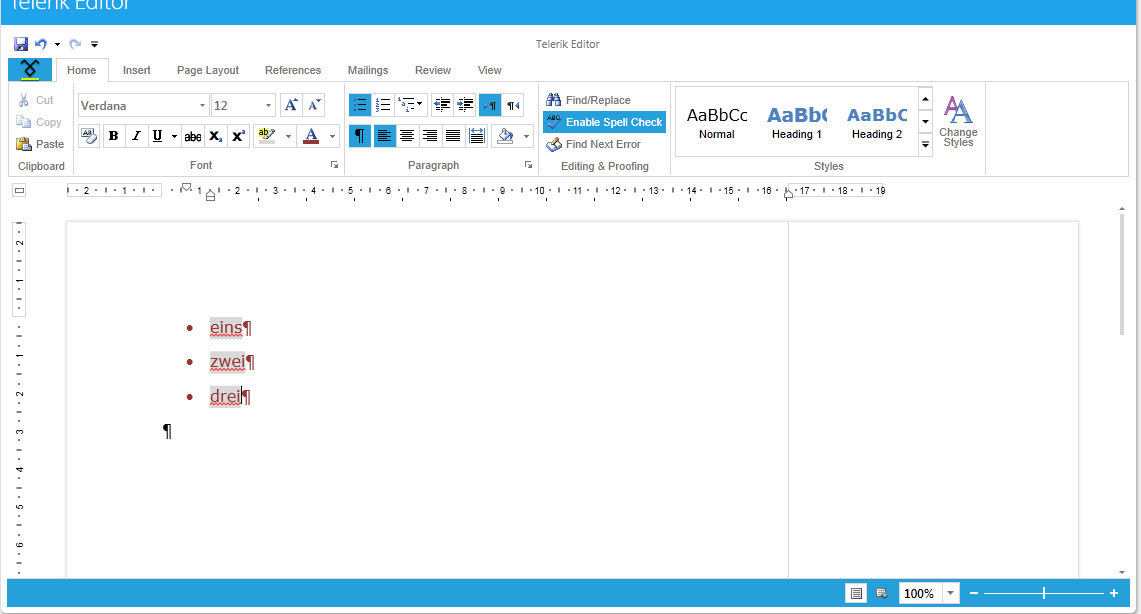Apply the Heading 1 style

click(x=797, y=123)
